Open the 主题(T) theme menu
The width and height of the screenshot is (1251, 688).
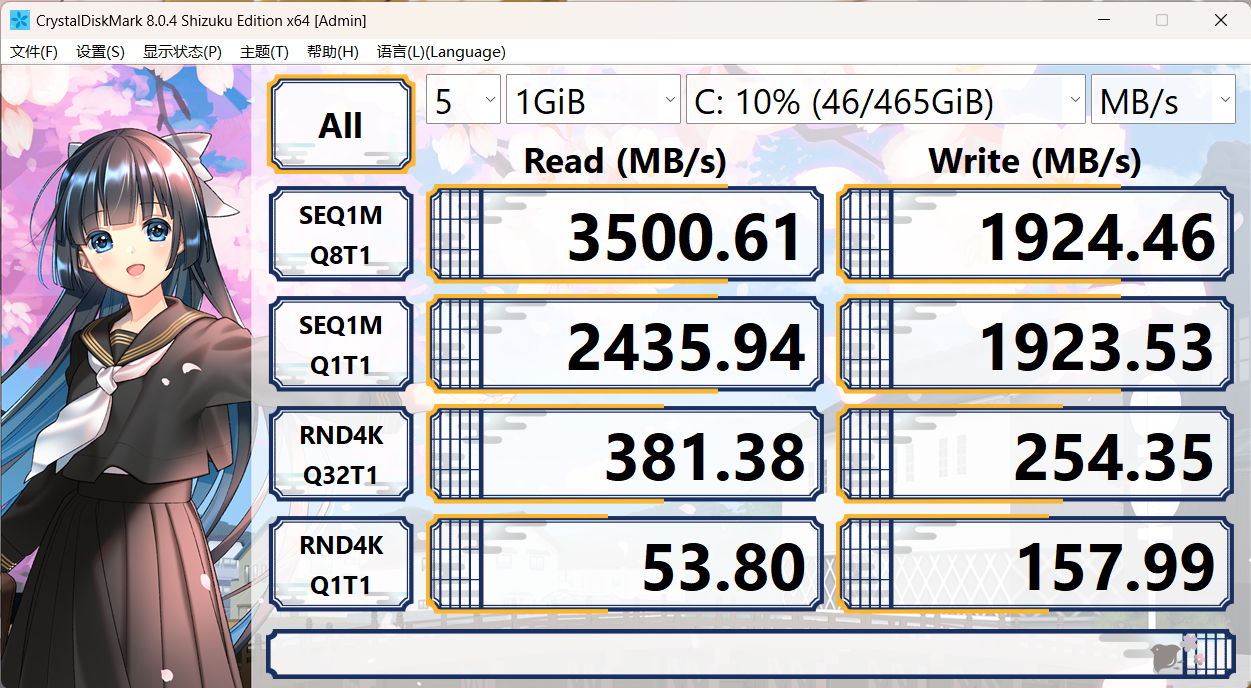click(264, 52)
